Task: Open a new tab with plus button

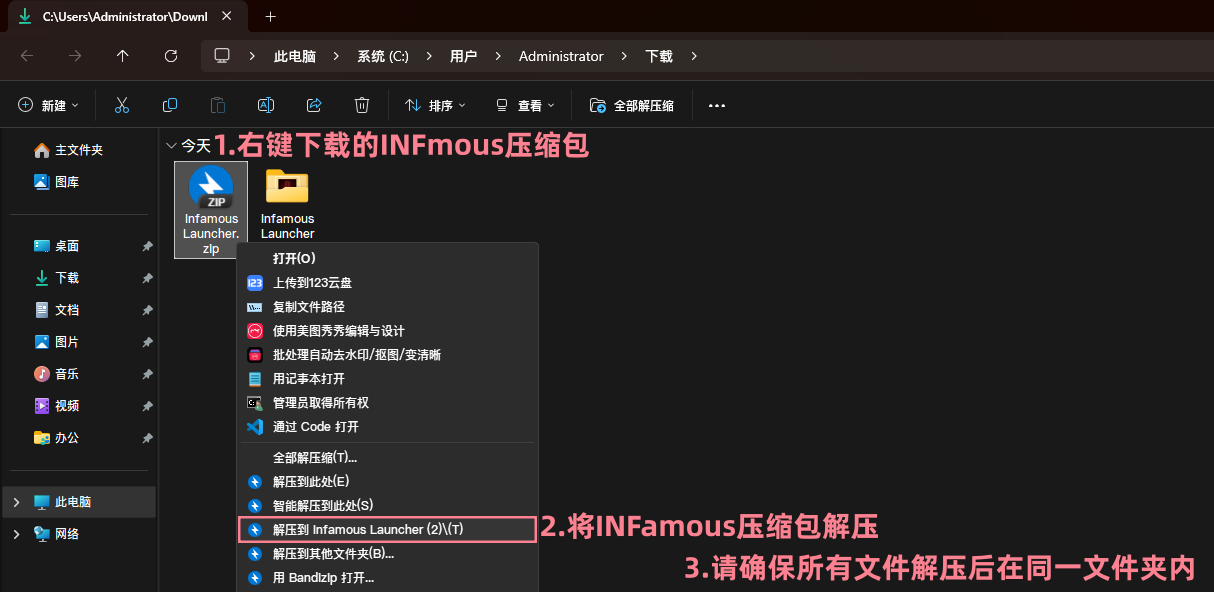Action: tap(270, 17)
